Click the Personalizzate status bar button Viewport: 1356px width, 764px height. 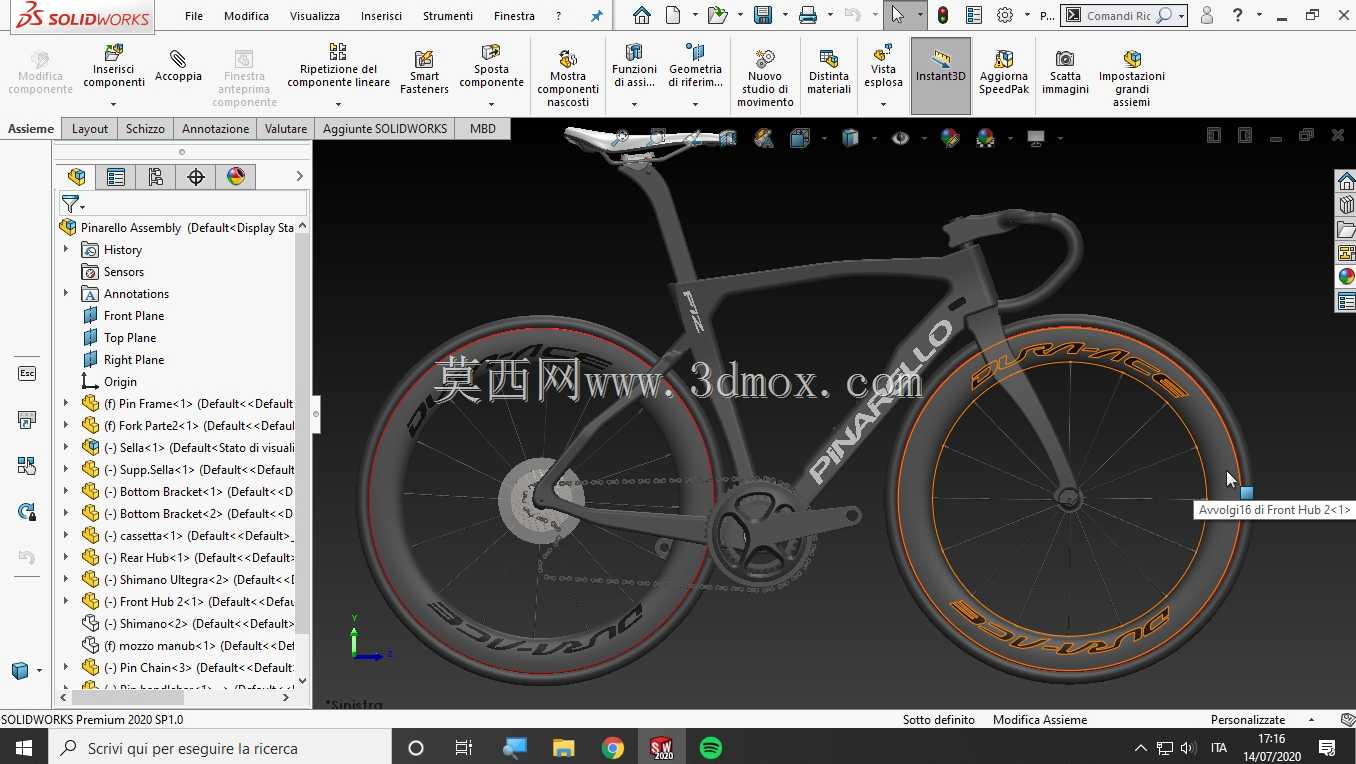(x=1248, y=719)
